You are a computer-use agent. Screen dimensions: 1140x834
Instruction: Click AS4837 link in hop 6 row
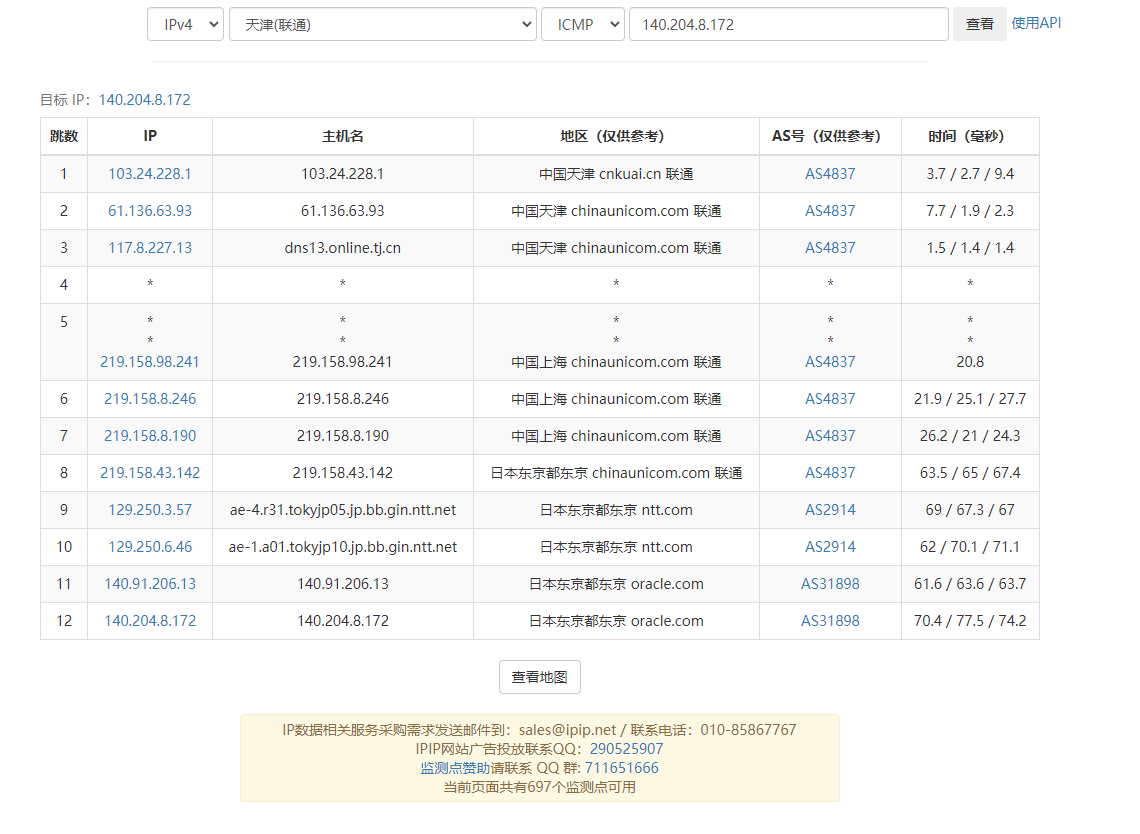point(830,398)
